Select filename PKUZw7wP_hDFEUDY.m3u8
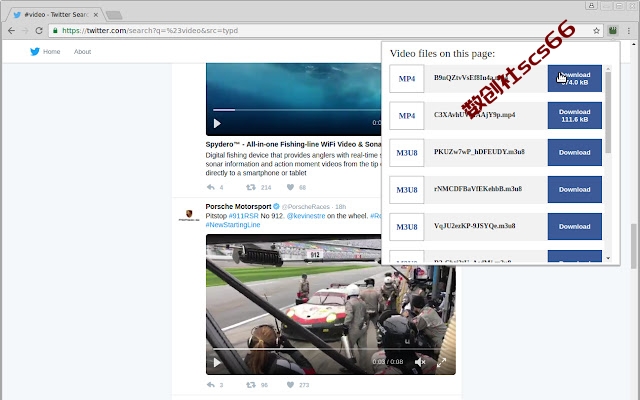Viewport: 640px width, 400px height. click(x=479, y=152)
